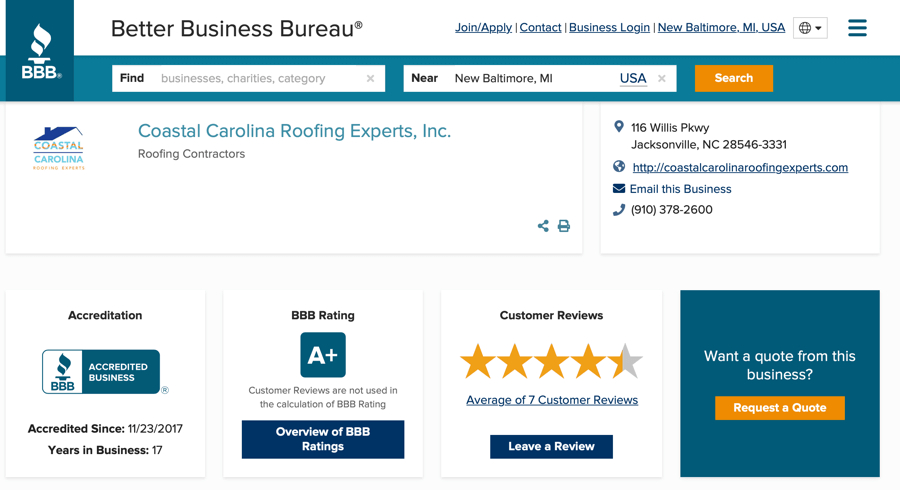900x490 pixels.
Task: Click Overview of BBB Ratings button
Action: 323,440
